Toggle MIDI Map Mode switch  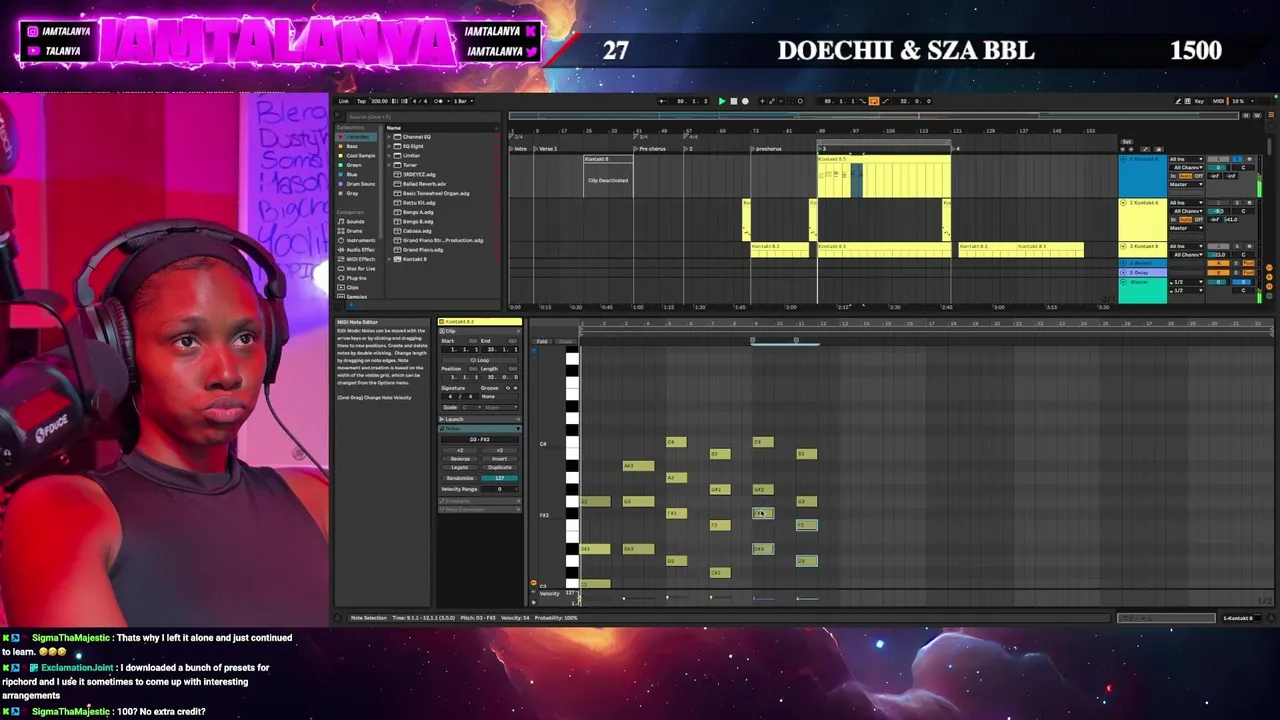[x=1218, y=101]
